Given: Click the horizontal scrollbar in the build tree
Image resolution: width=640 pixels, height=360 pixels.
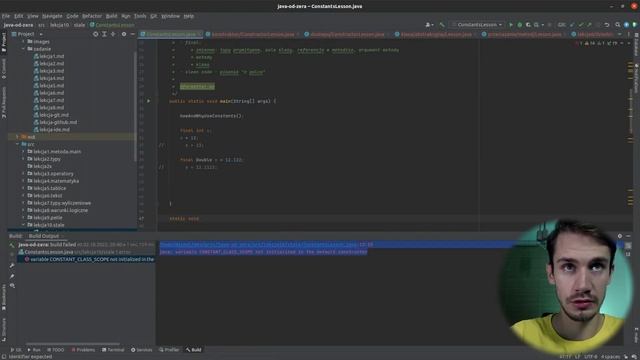Looking at the screenshot, I should coord(73,344).
